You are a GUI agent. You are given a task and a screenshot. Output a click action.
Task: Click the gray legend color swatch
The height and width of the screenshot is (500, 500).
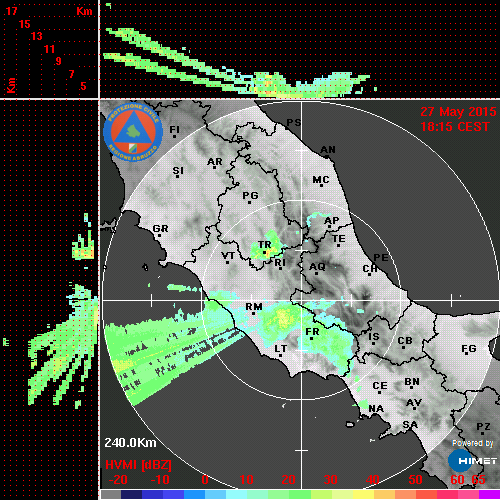click(x=111, y=494)
